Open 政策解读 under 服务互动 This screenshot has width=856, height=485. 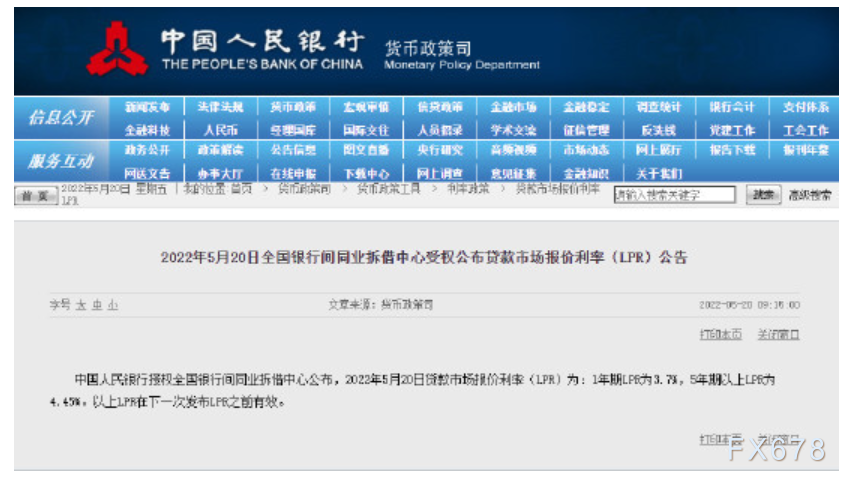click(221, 150)
